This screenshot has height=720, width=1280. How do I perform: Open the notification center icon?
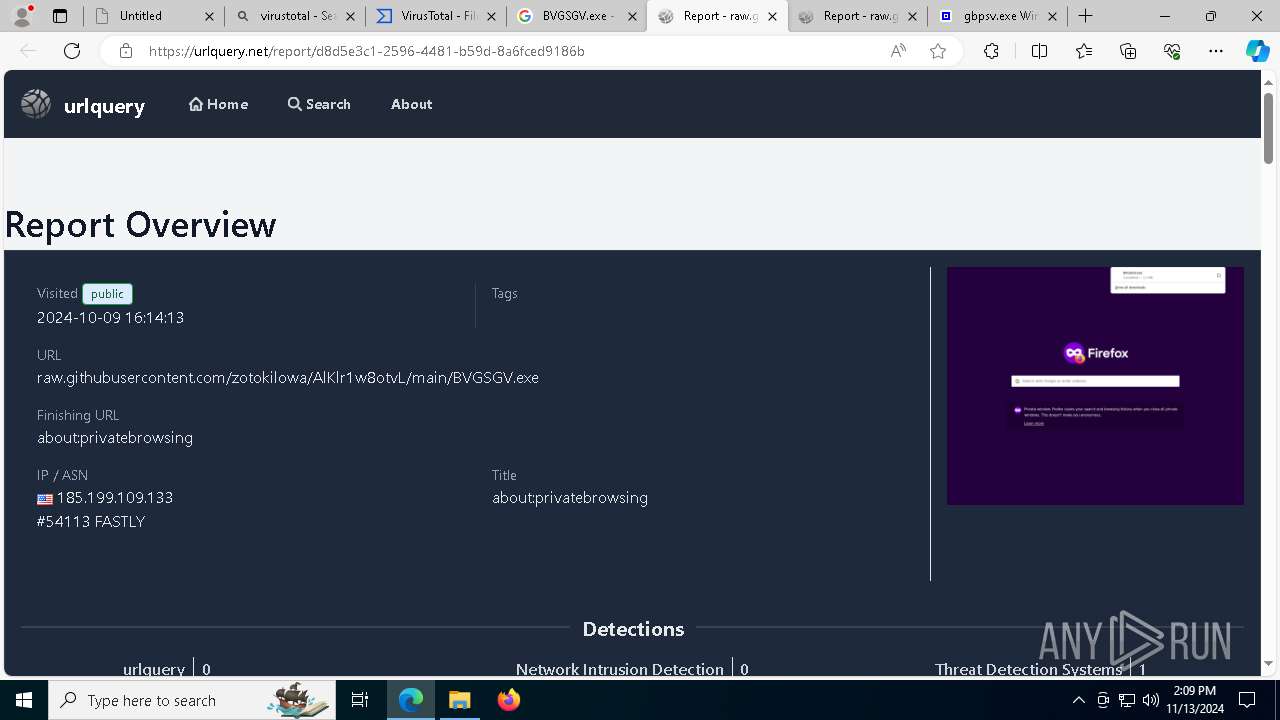click(x=1247, y=700)
